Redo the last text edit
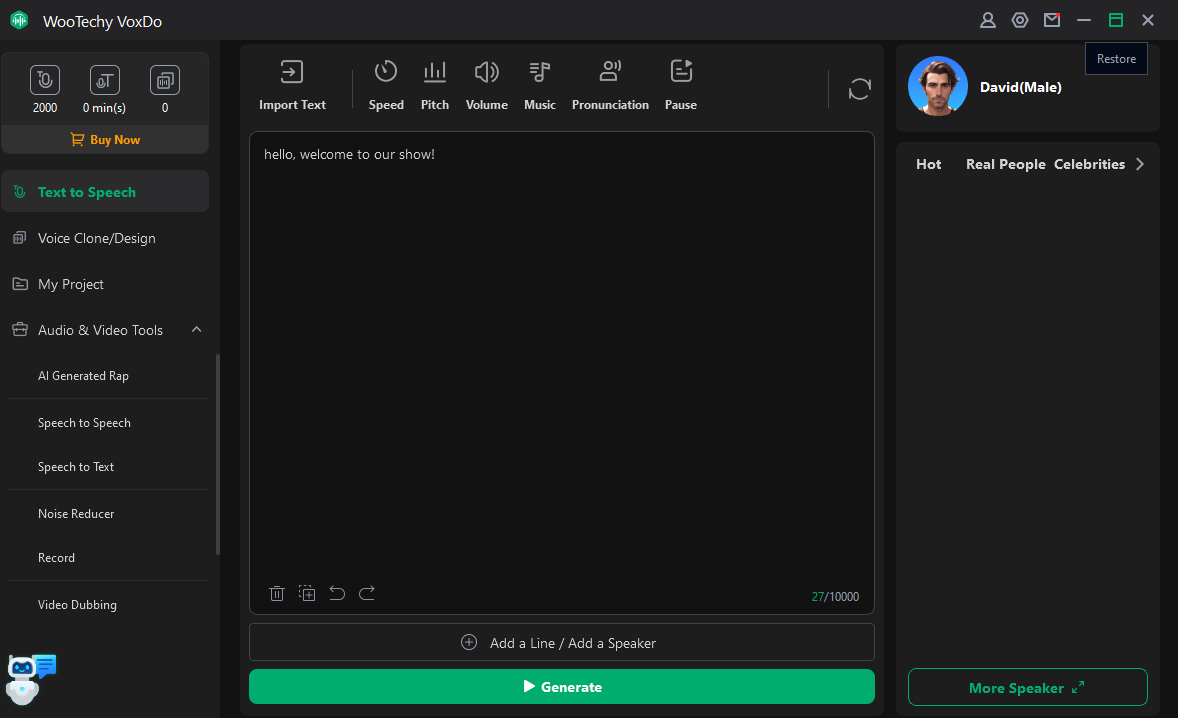This screenshot has height=718, width=1178. tap(367, 593)
